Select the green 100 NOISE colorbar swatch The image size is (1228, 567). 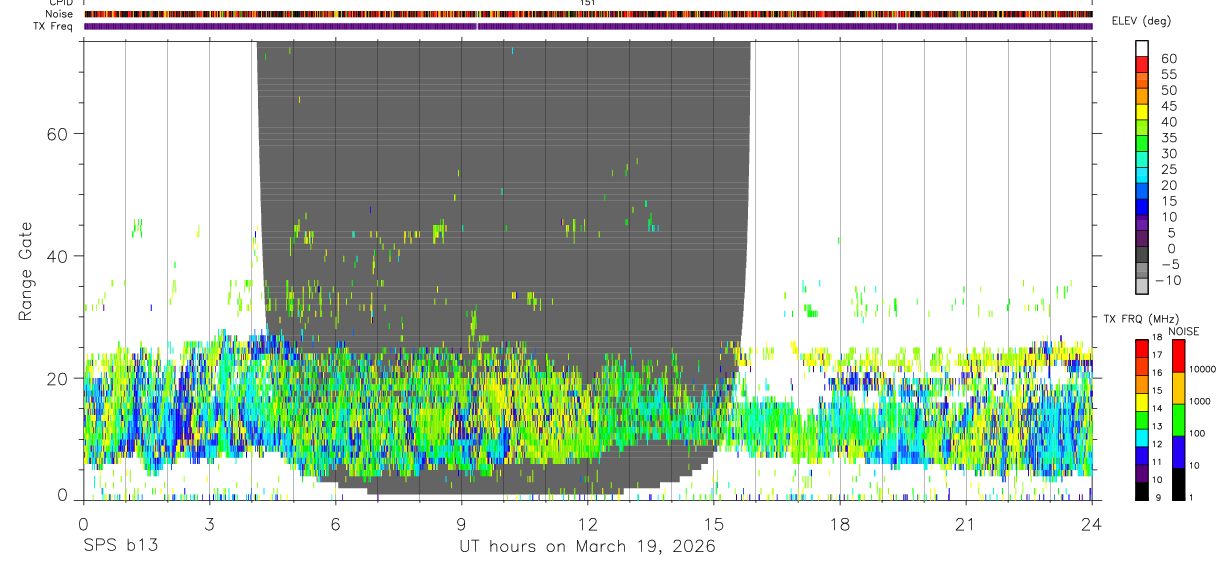(x=1178, y=420)
